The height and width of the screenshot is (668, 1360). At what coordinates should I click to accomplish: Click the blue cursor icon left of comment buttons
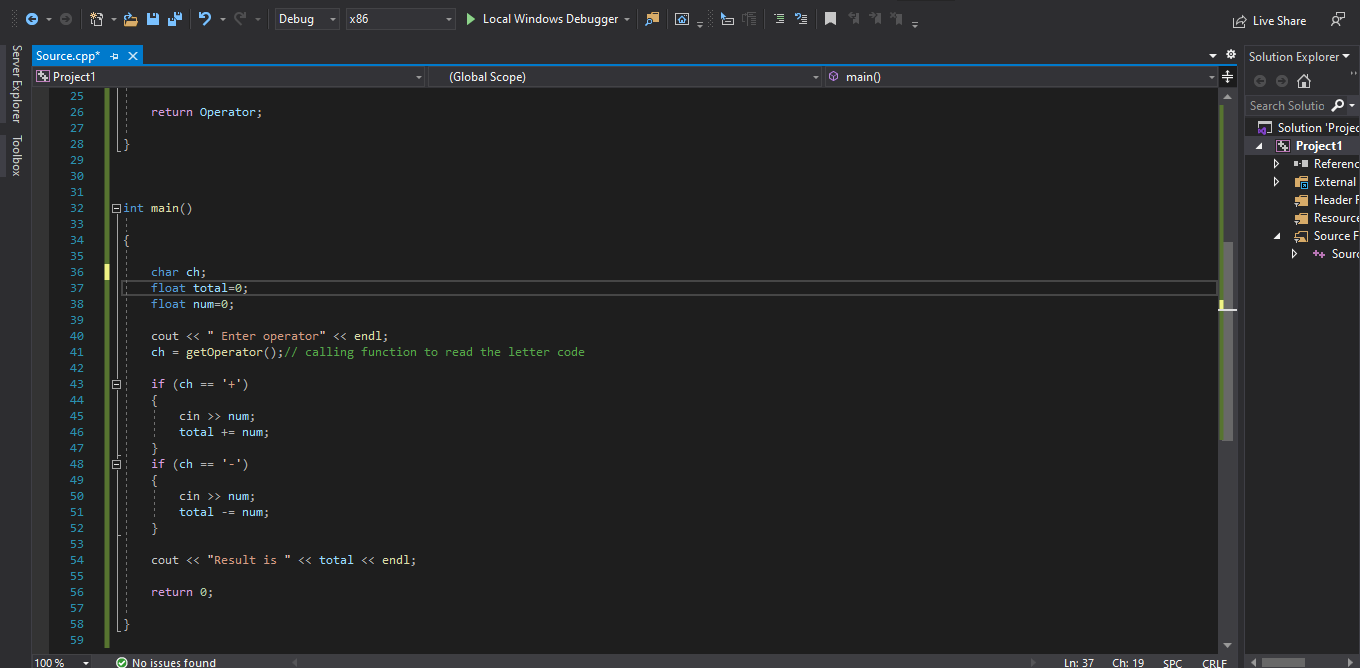[727, 19]
